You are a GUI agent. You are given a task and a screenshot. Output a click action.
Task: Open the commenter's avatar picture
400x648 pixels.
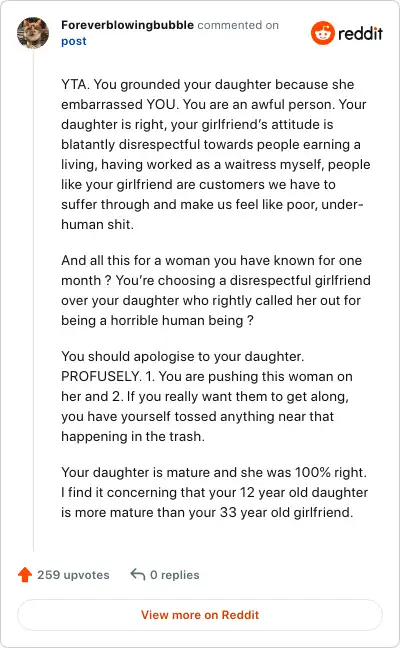(33, 33)
